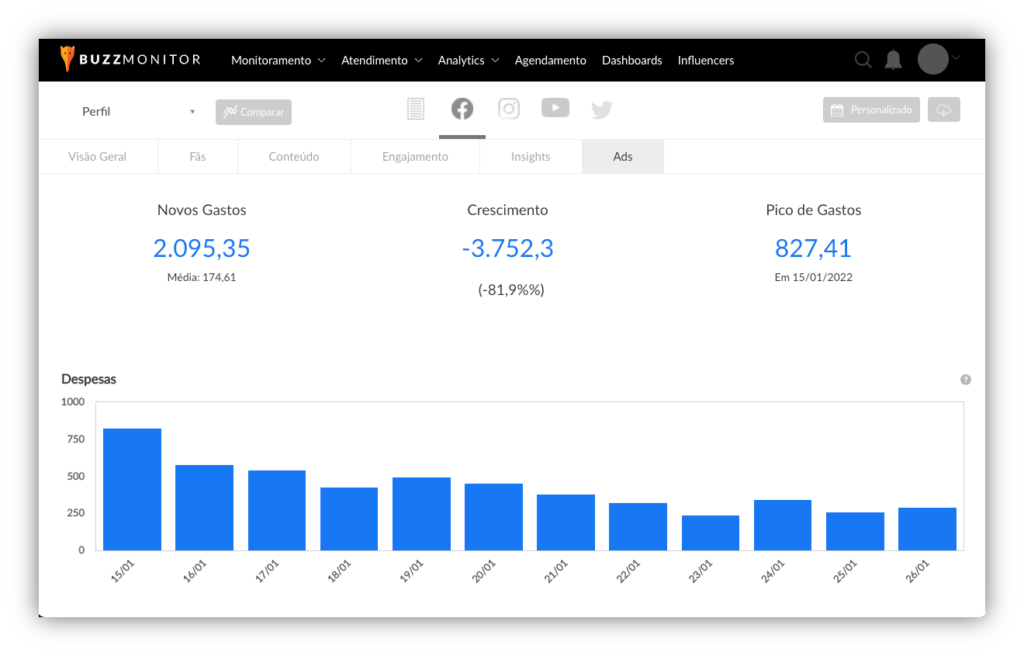Screen dimensions: 1024x656
Task: Open the notifications bell
Action: 893,60
